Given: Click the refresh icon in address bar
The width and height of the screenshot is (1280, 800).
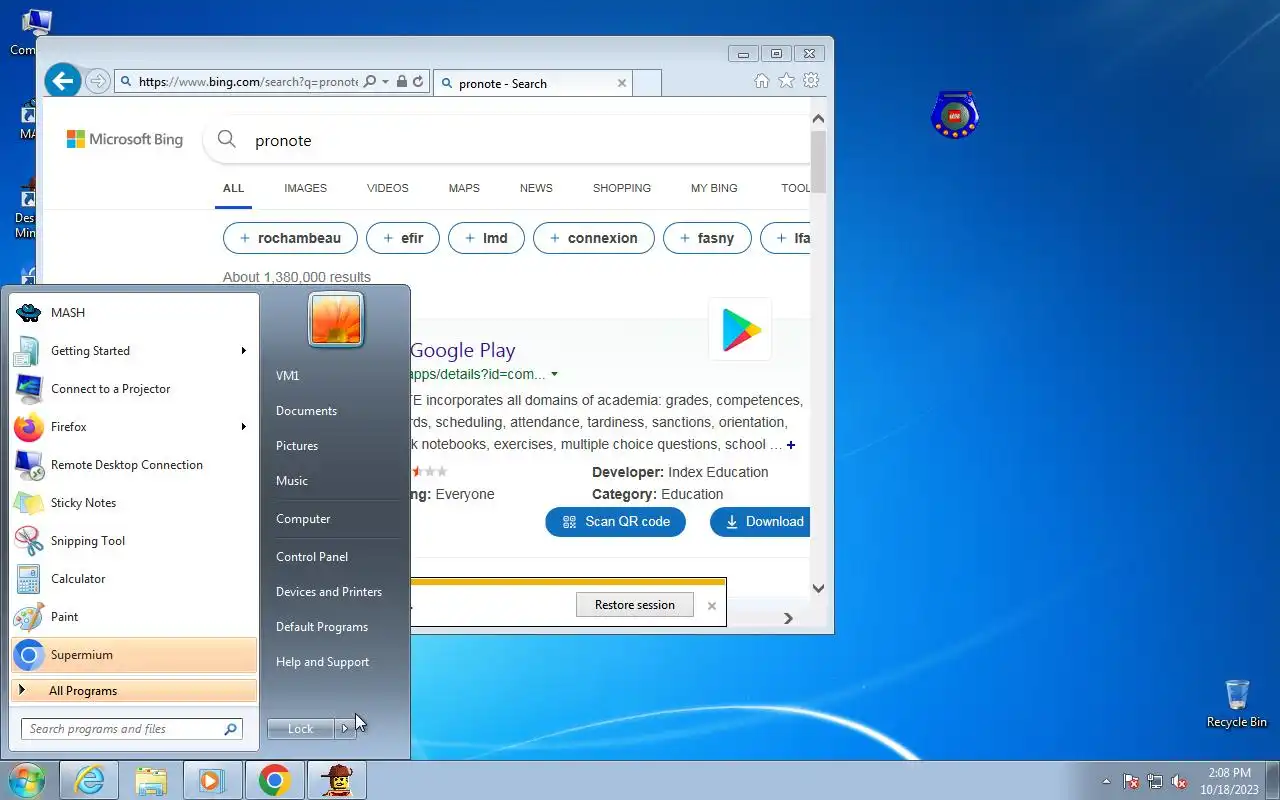Looking at the screenshot, I should (x=418, y=82).
